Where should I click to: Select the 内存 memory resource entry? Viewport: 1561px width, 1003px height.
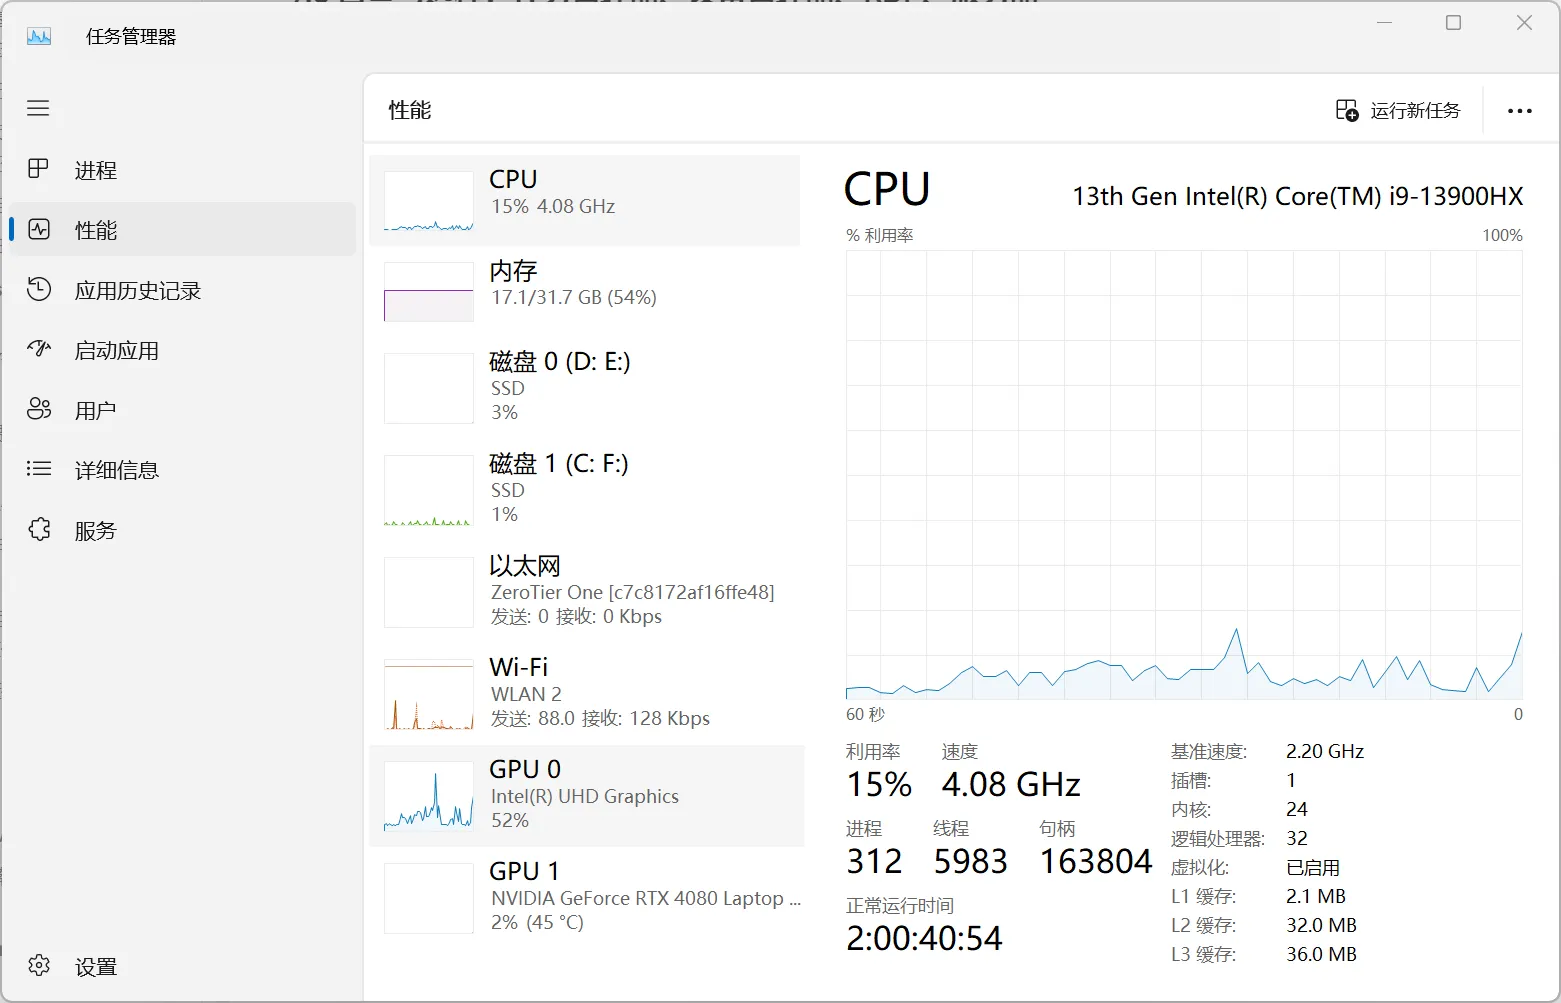click(585, 291)
